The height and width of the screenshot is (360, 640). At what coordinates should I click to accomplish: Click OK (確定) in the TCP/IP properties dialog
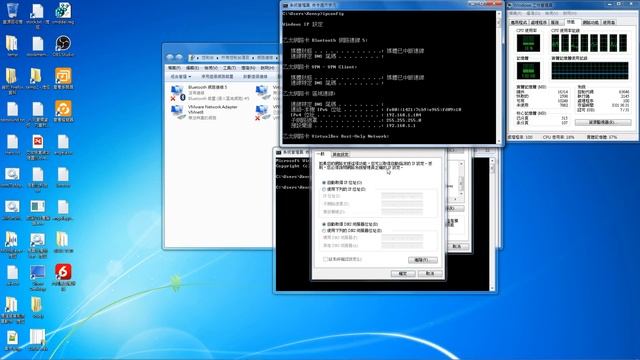[x=403, y=273]
